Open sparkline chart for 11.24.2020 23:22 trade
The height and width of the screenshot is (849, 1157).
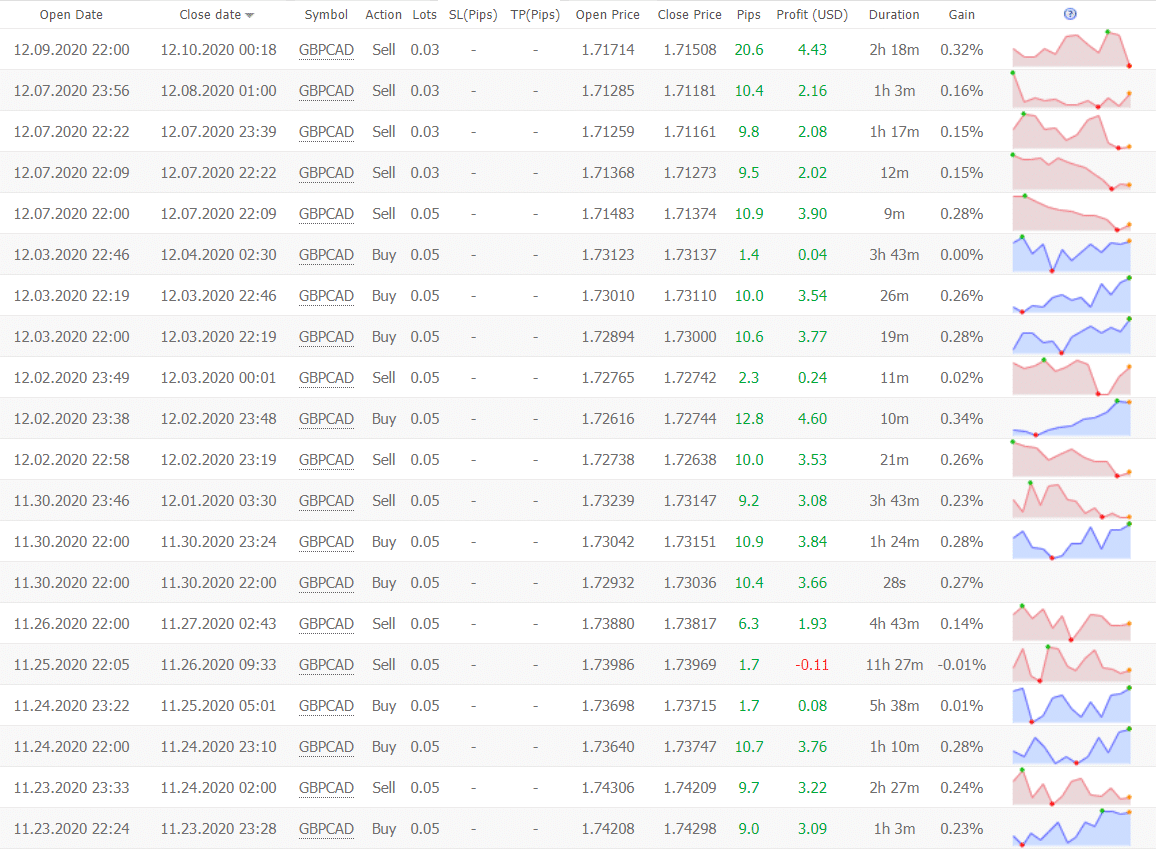pos(1071,705)
